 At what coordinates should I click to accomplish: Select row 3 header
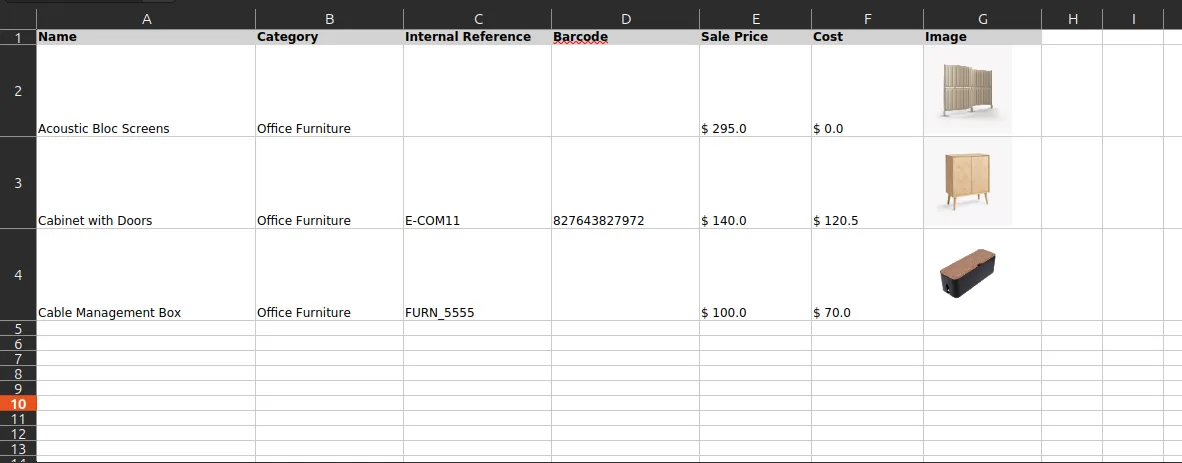pos(18,182)
